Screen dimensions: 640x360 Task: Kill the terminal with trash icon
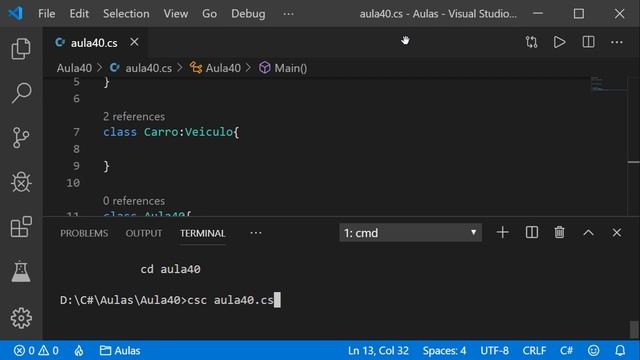pyautogui.click(x=559, y=233)
